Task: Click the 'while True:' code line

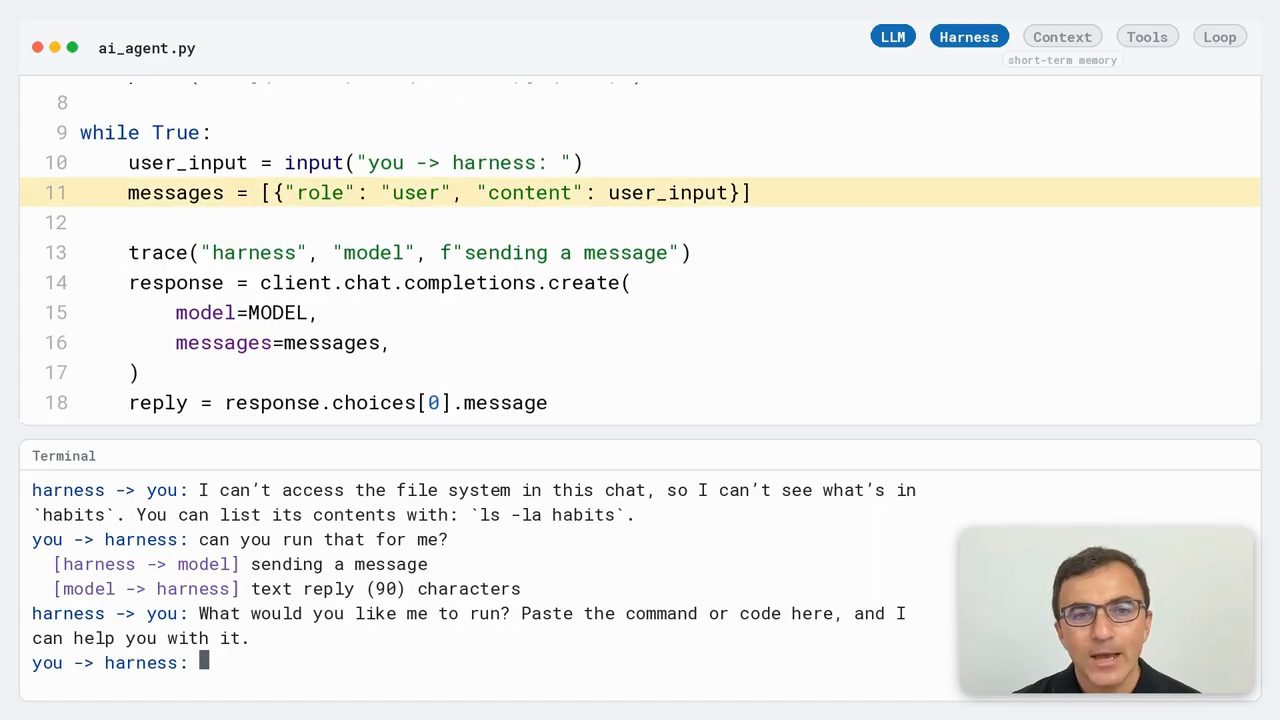Action: (146, 132)
